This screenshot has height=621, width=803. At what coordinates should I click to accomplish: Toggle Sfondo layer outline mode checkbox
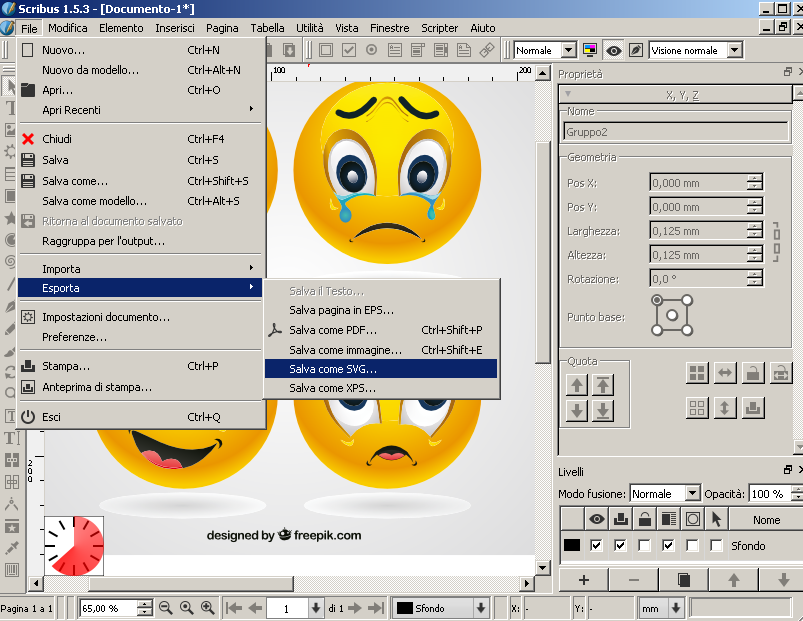pyautogui.click(x=692, y=546)
